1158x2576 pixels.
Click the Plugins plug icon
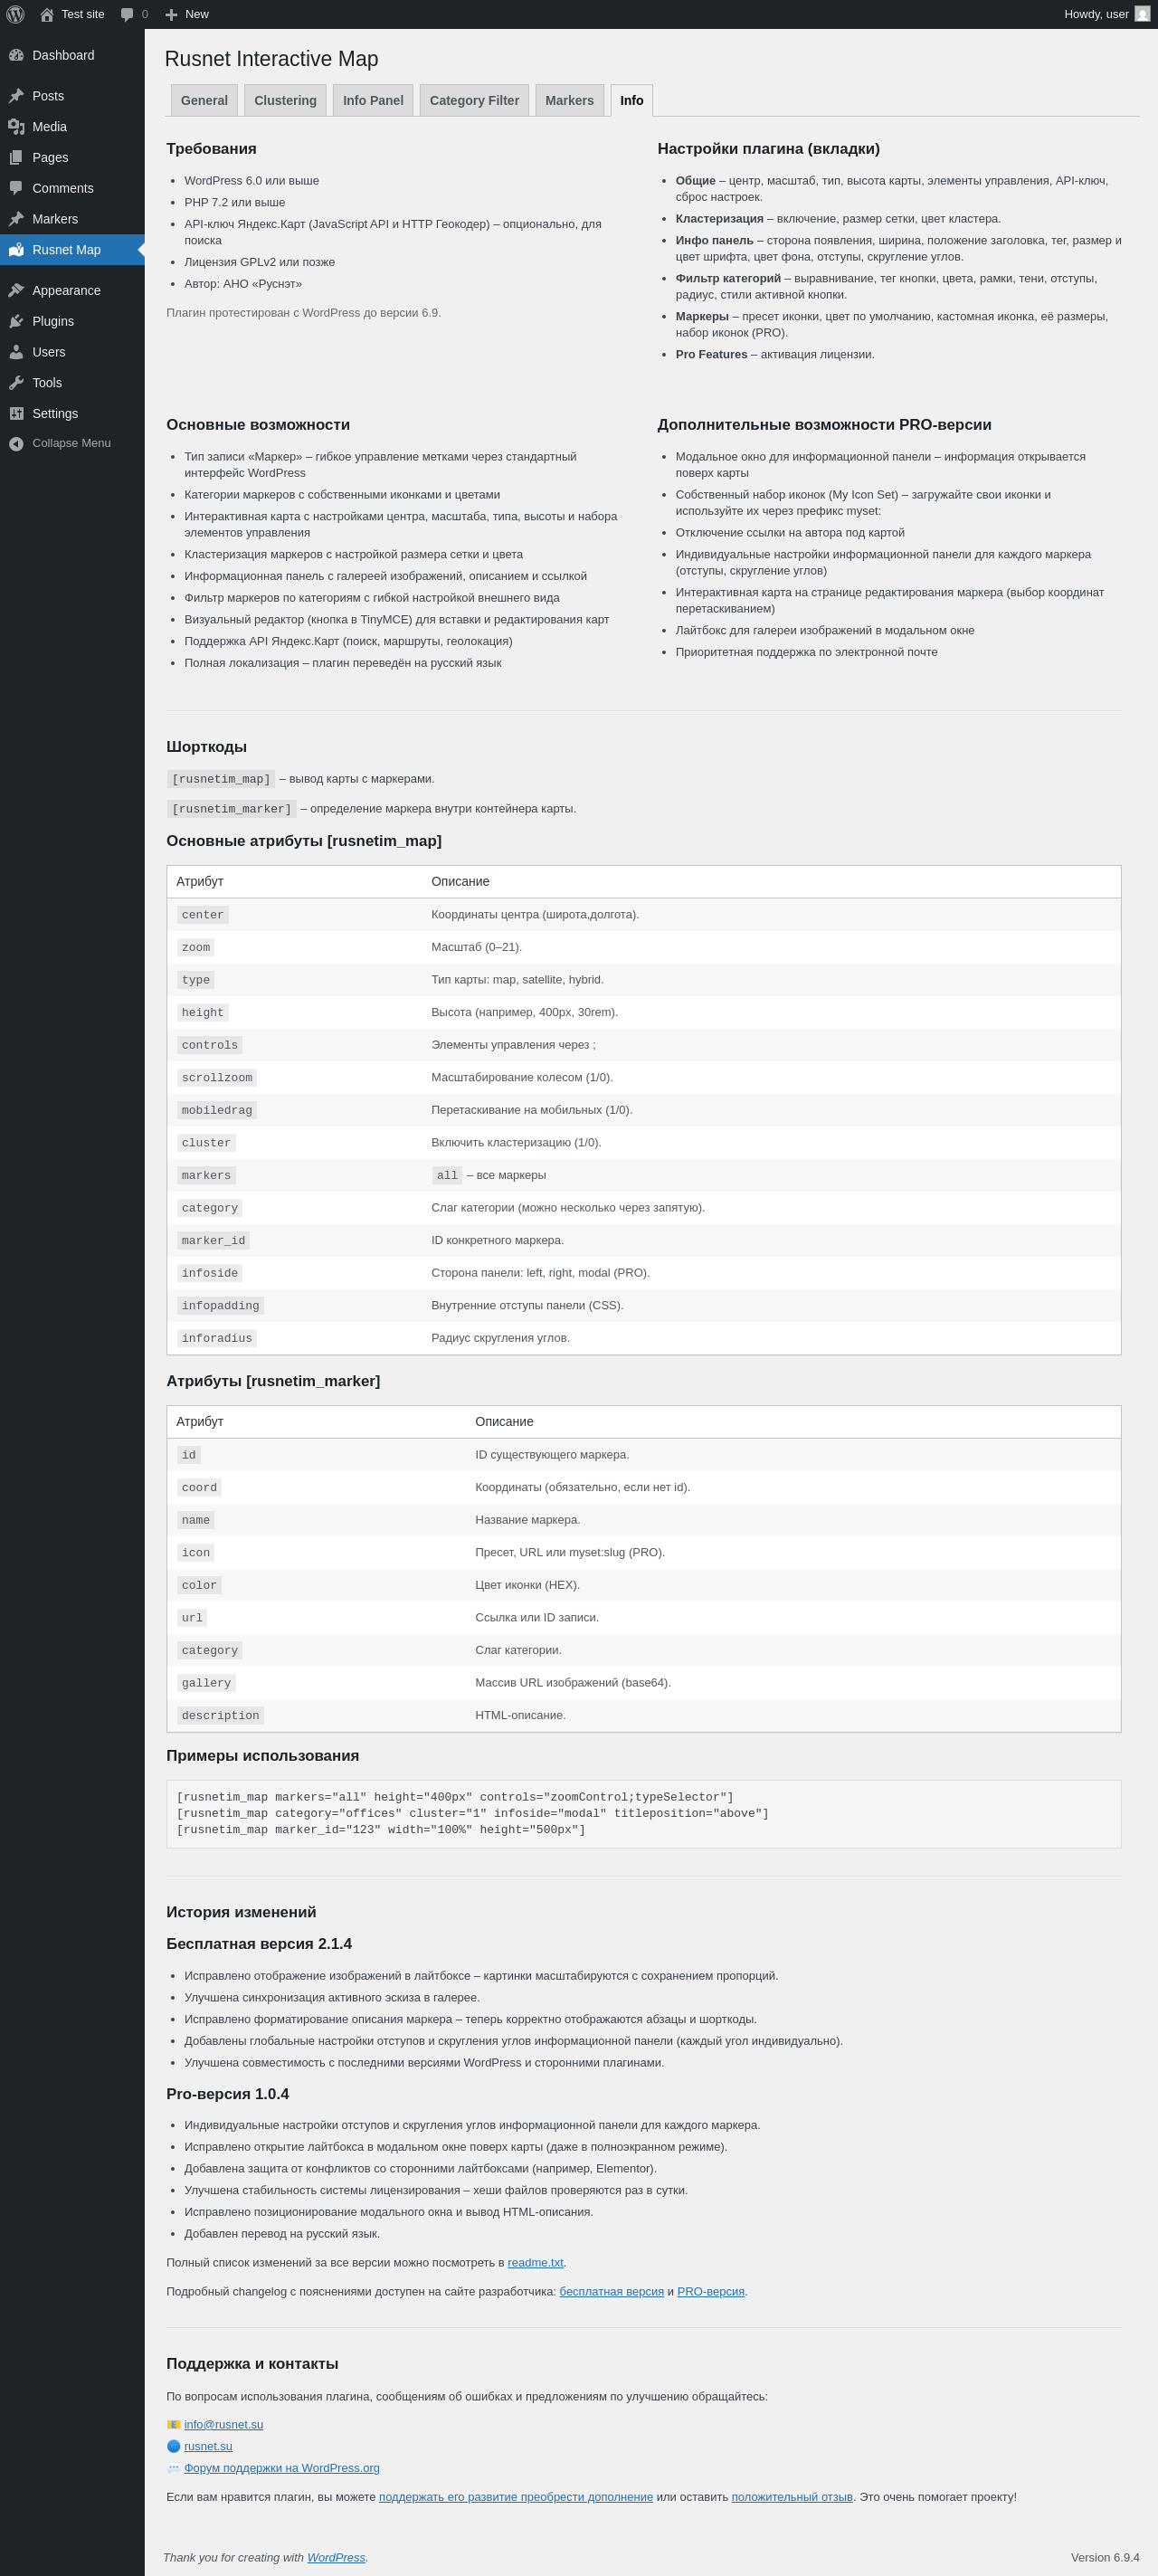(16, 321)
